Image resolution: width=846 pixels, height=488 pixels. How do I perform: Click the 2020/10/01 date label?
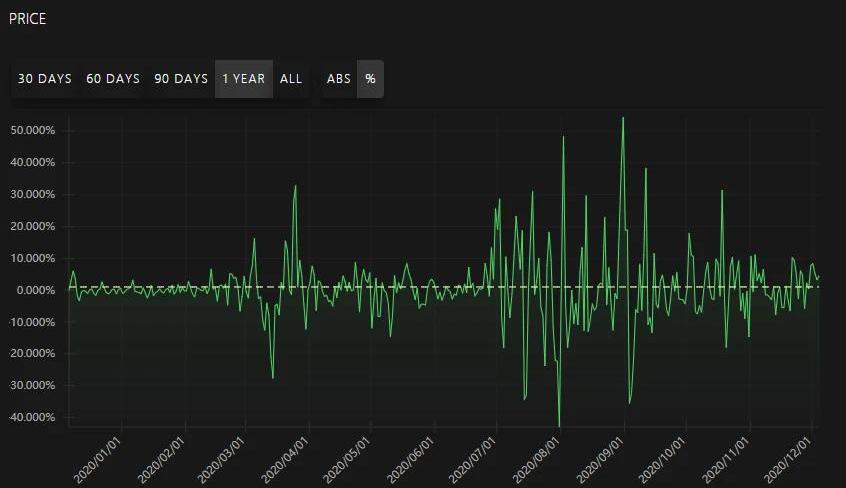664,459
